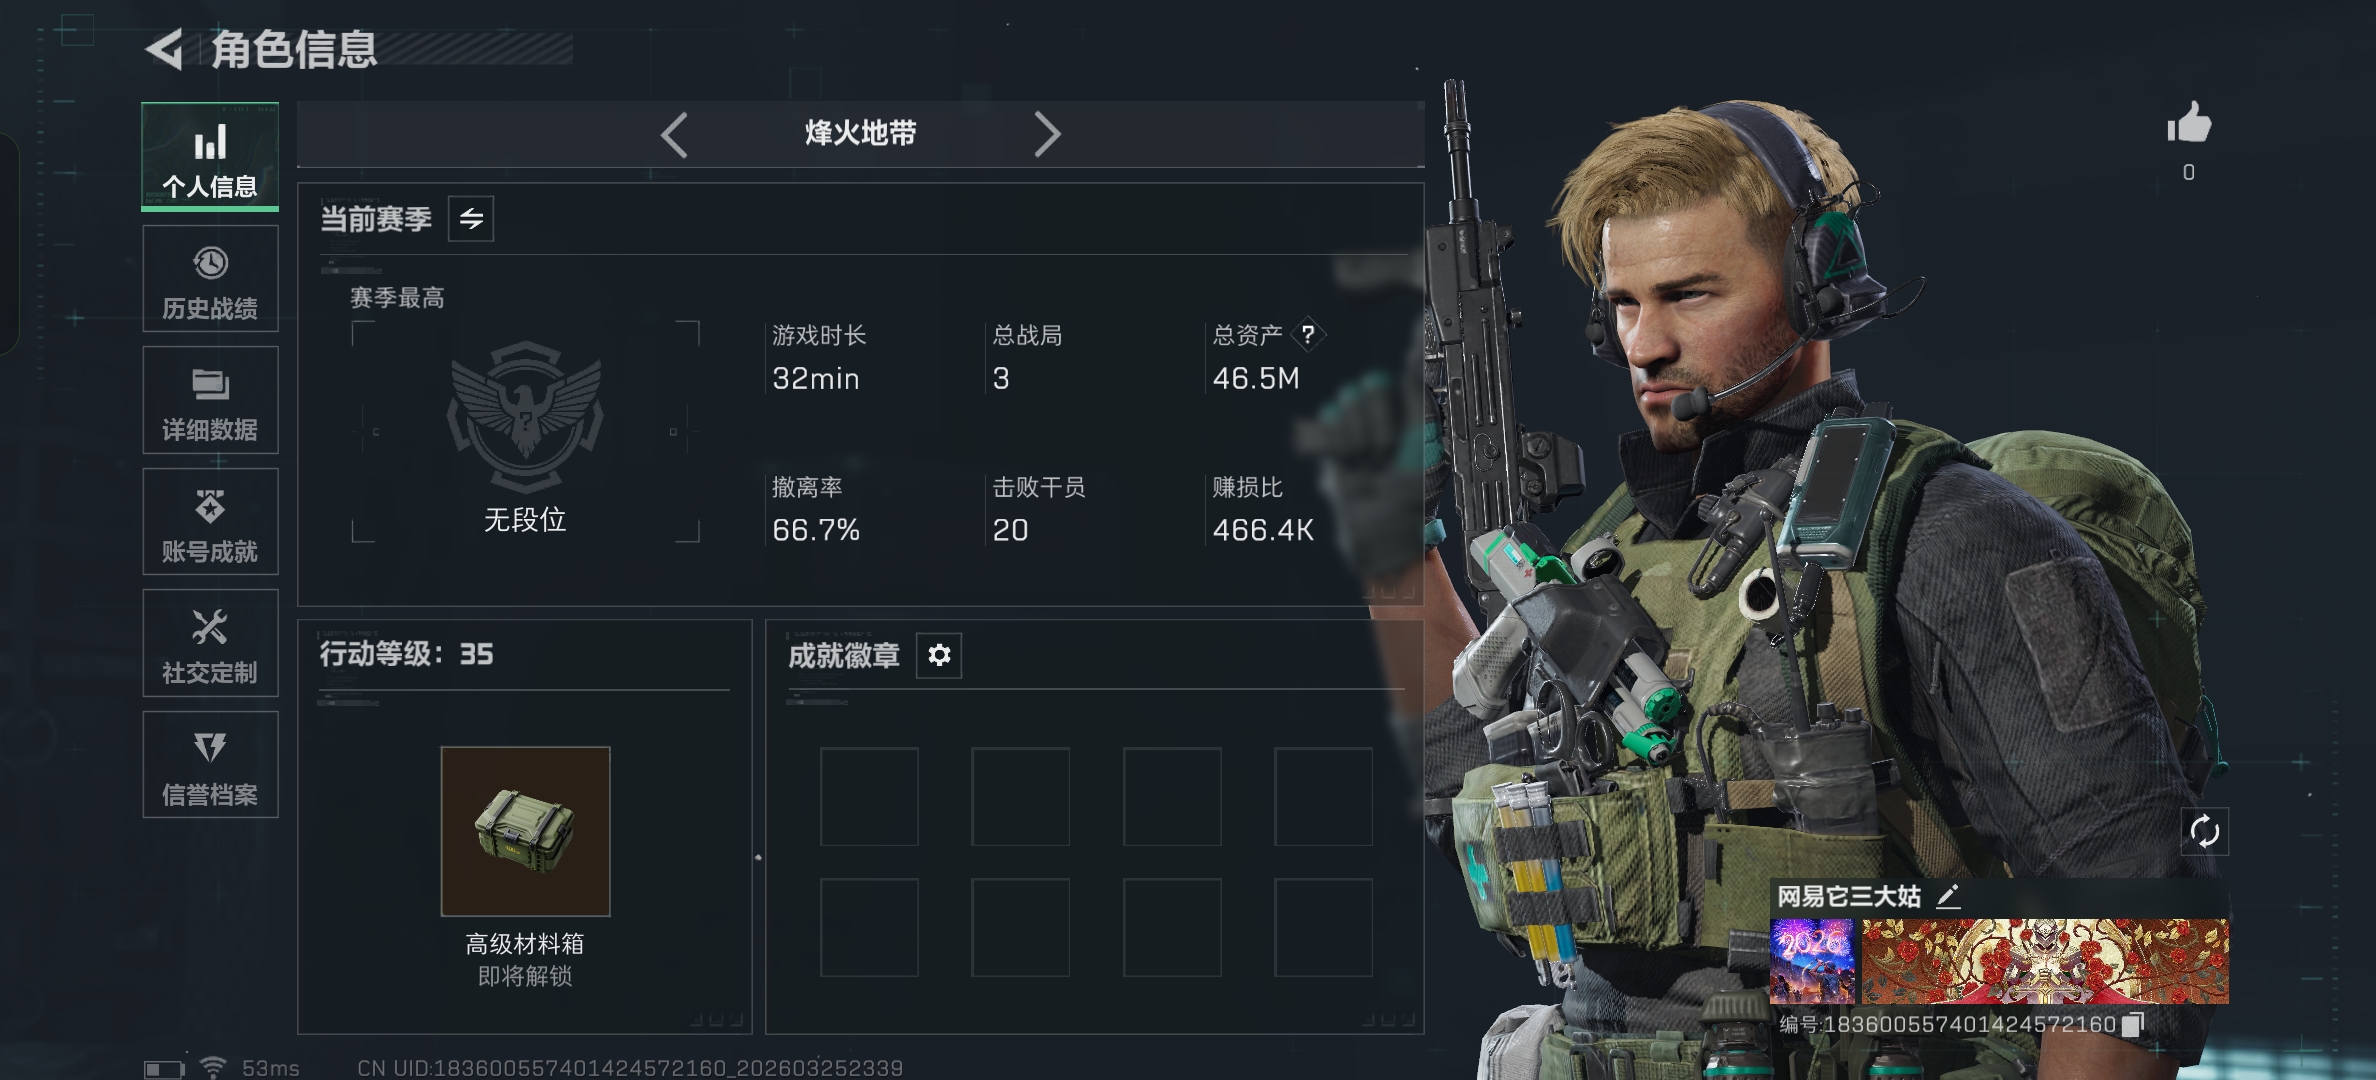Open the 成就徽章 settings gear
2376x1080 pixels.
(939, 655)
